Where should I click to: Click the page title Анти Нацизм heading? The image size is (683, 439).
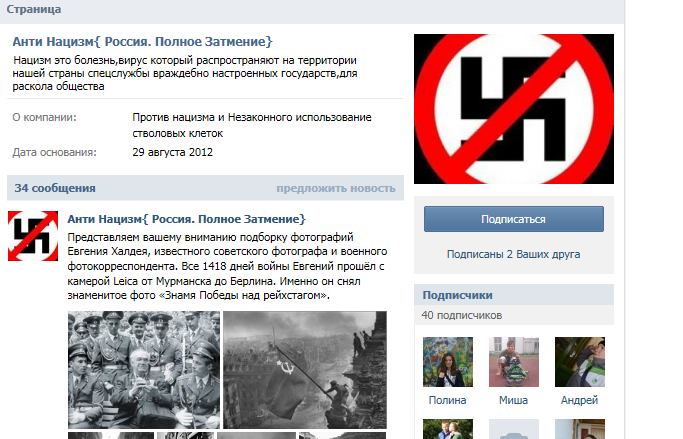coord(142,42)
